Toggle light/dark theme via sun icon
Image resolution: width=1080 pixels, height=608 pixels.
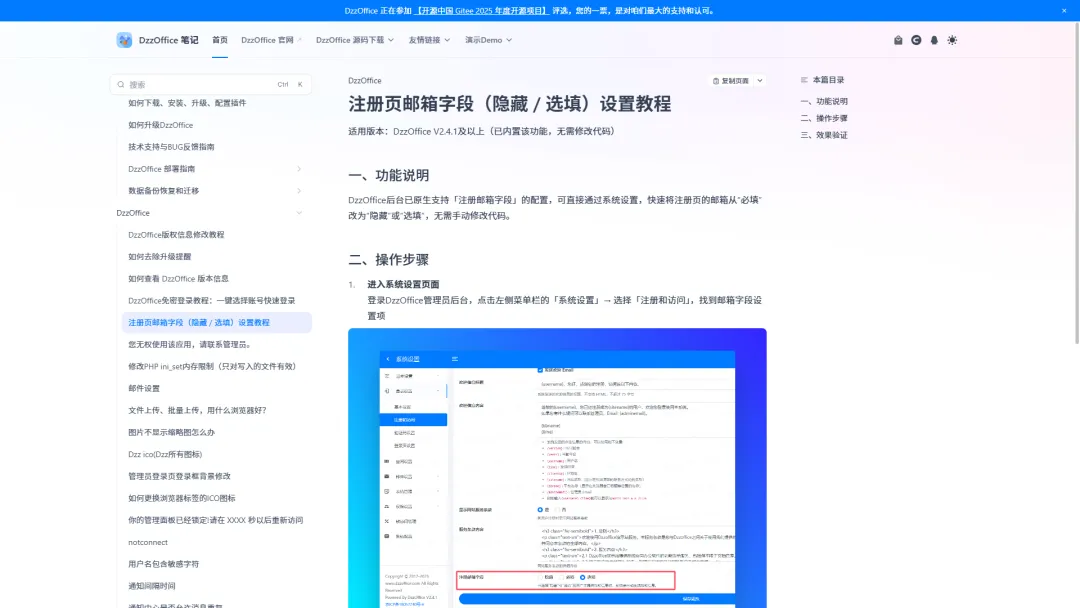[952, 40]
